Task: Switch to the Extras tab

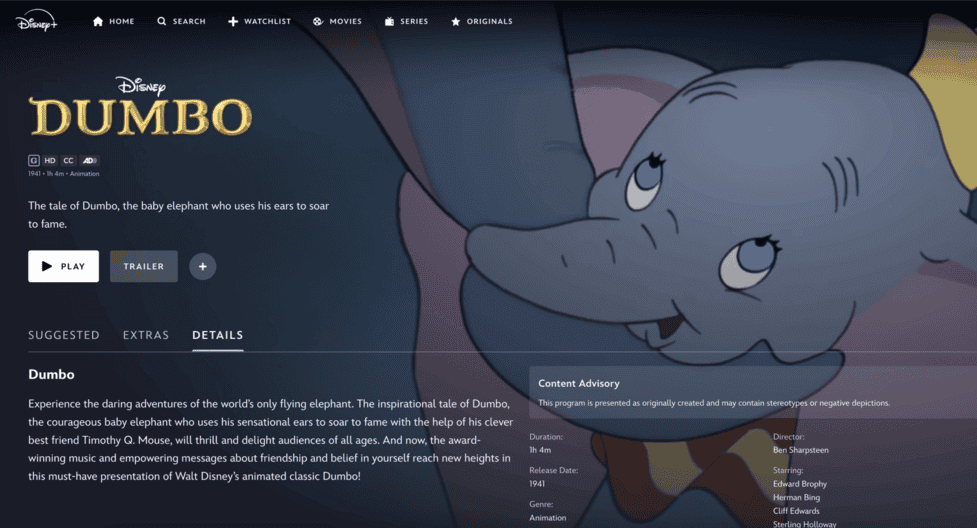Action: coord(146,335)
